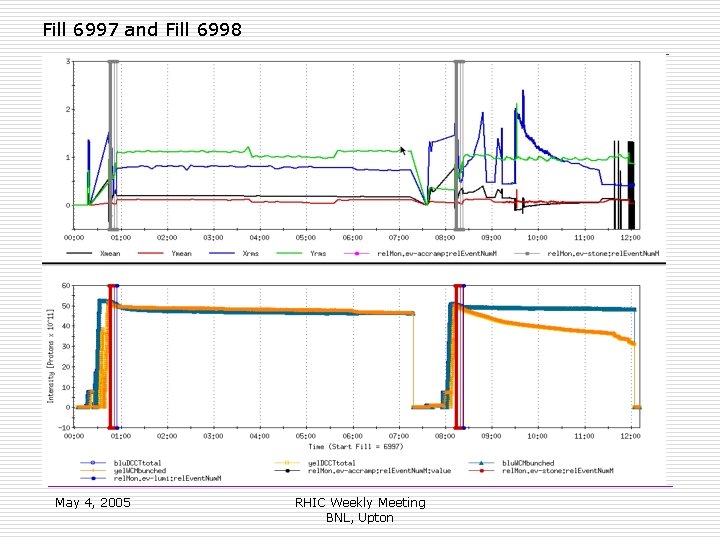The width and height of the screenshot is (720, 540).
Task: Click the second gray vertical event marker near 08:00
Action: click(459, 145)
